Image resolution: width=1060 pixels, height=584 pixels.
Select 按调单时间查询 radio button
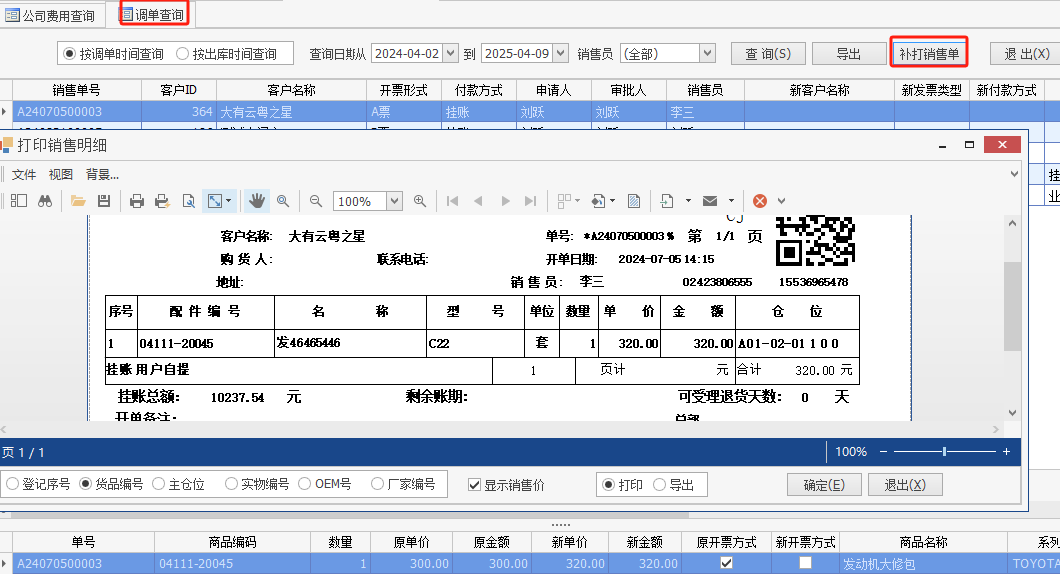(69, 54)
